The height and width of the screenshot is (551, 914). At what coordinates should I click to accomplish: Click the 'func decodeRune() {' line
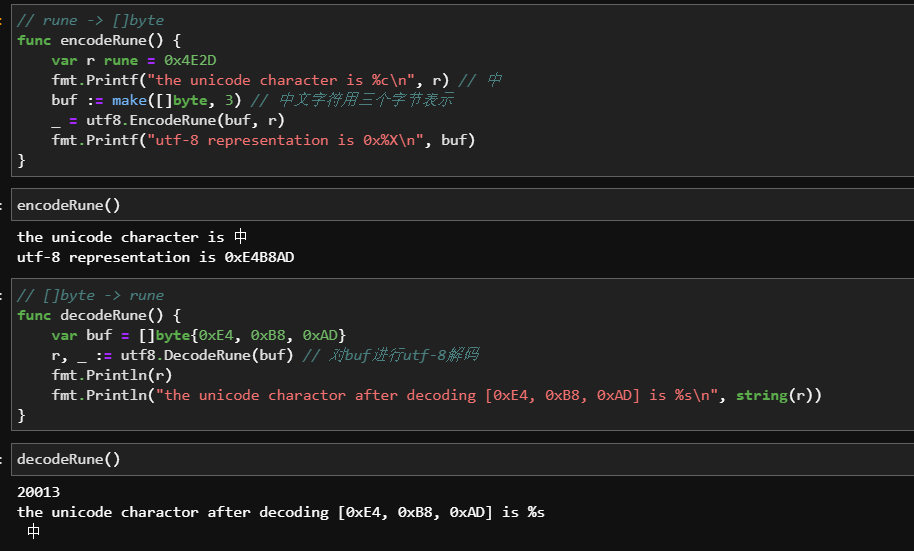(x=99, y=315)
